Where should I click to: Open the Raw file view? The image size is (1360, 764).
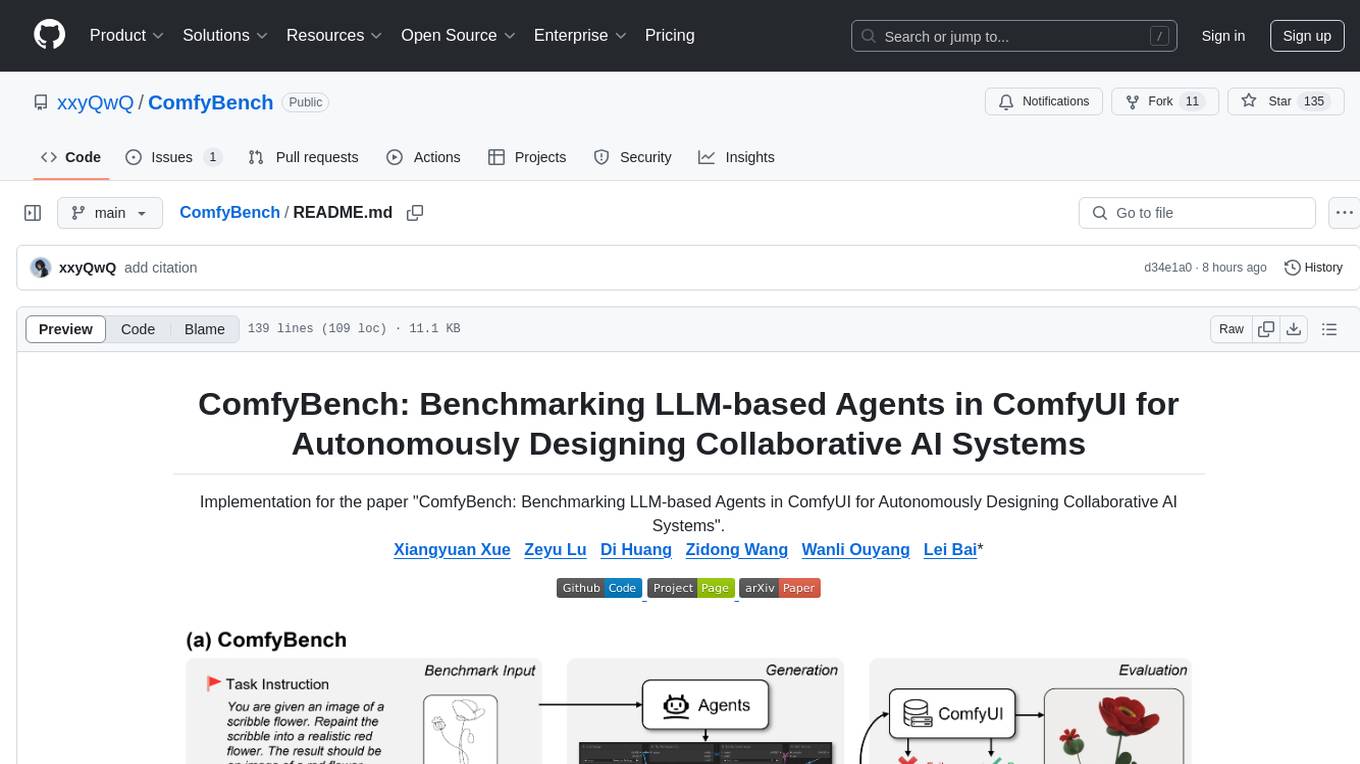[1231, 329]
